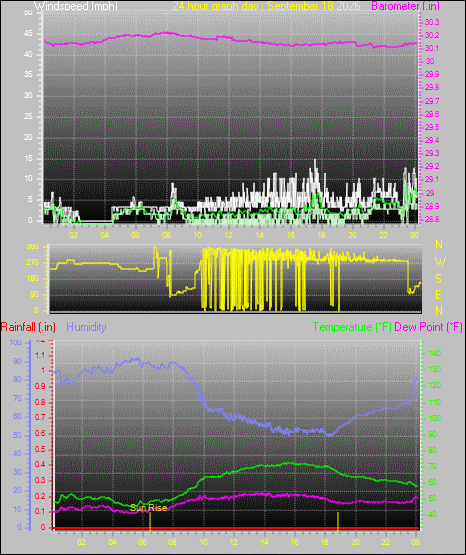Click the 30.1 barometer axis value
466x555 pixels.
click(432, 48)
